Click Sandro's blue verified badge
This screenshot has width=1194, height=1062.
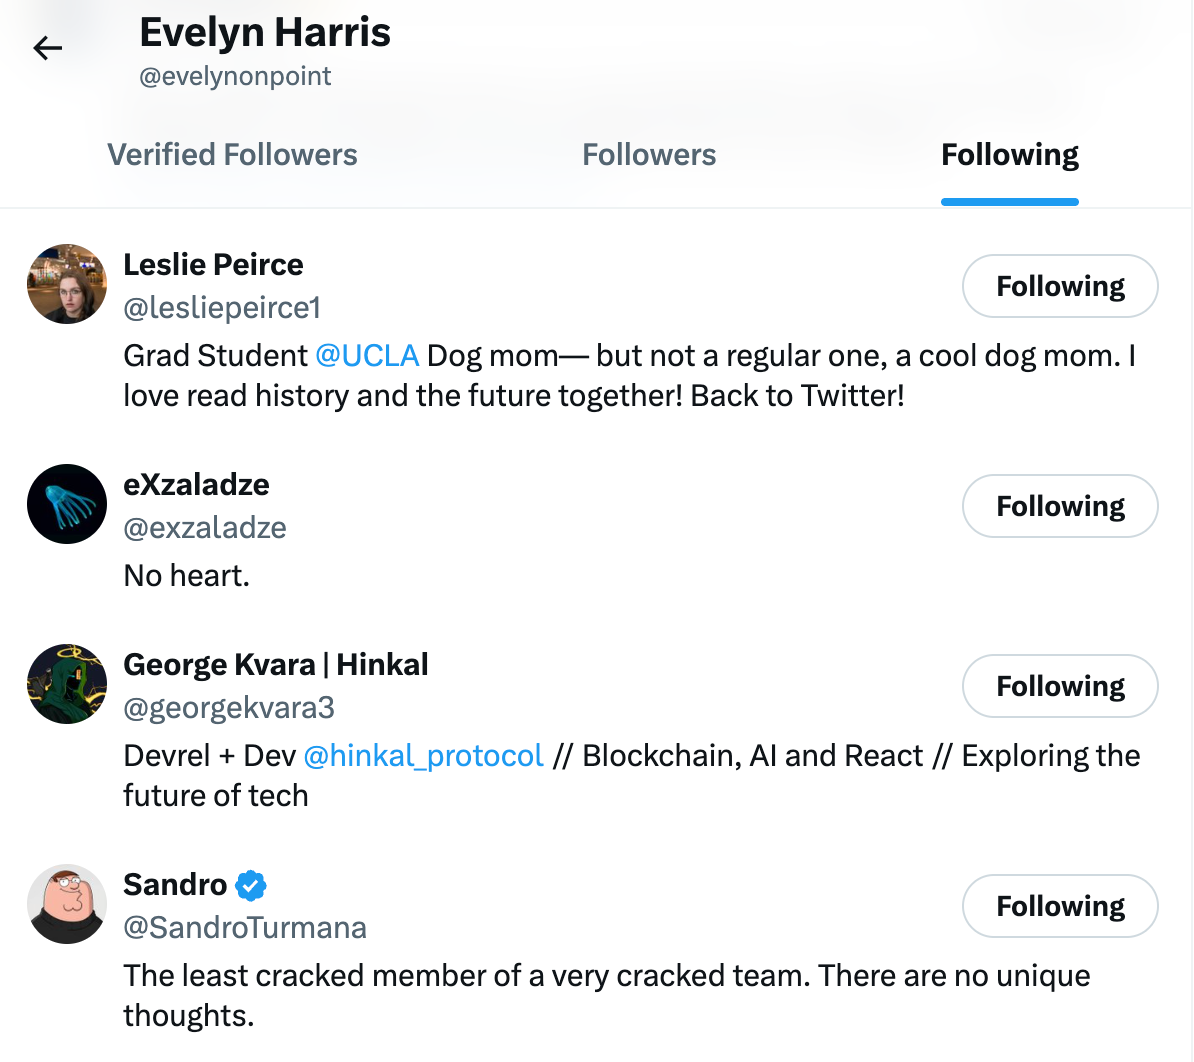pyautogui.click(x=250, y=884)
